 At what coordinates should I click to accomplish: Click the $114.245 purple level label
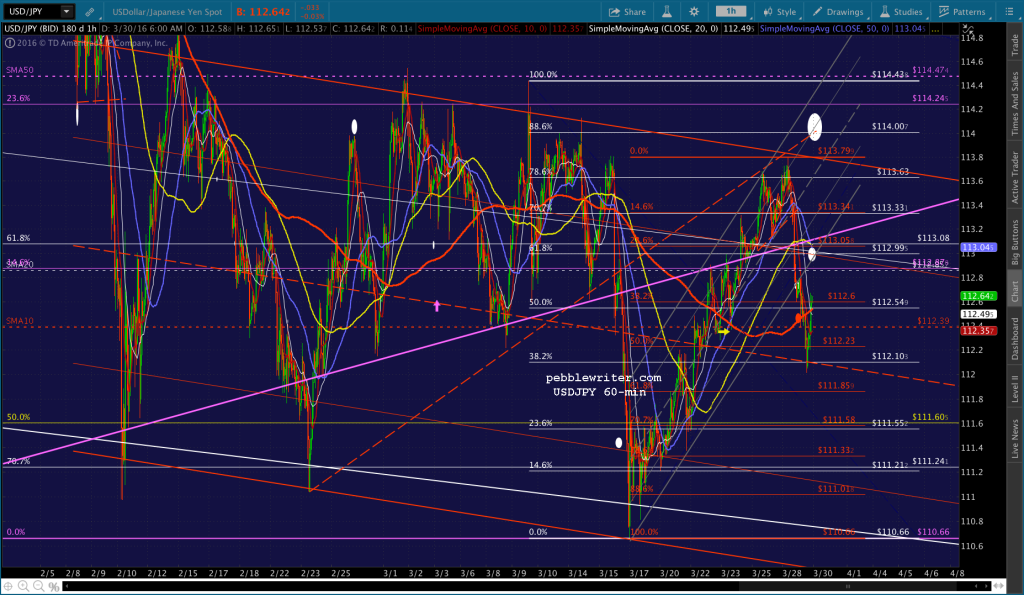[x=931, y=99]
